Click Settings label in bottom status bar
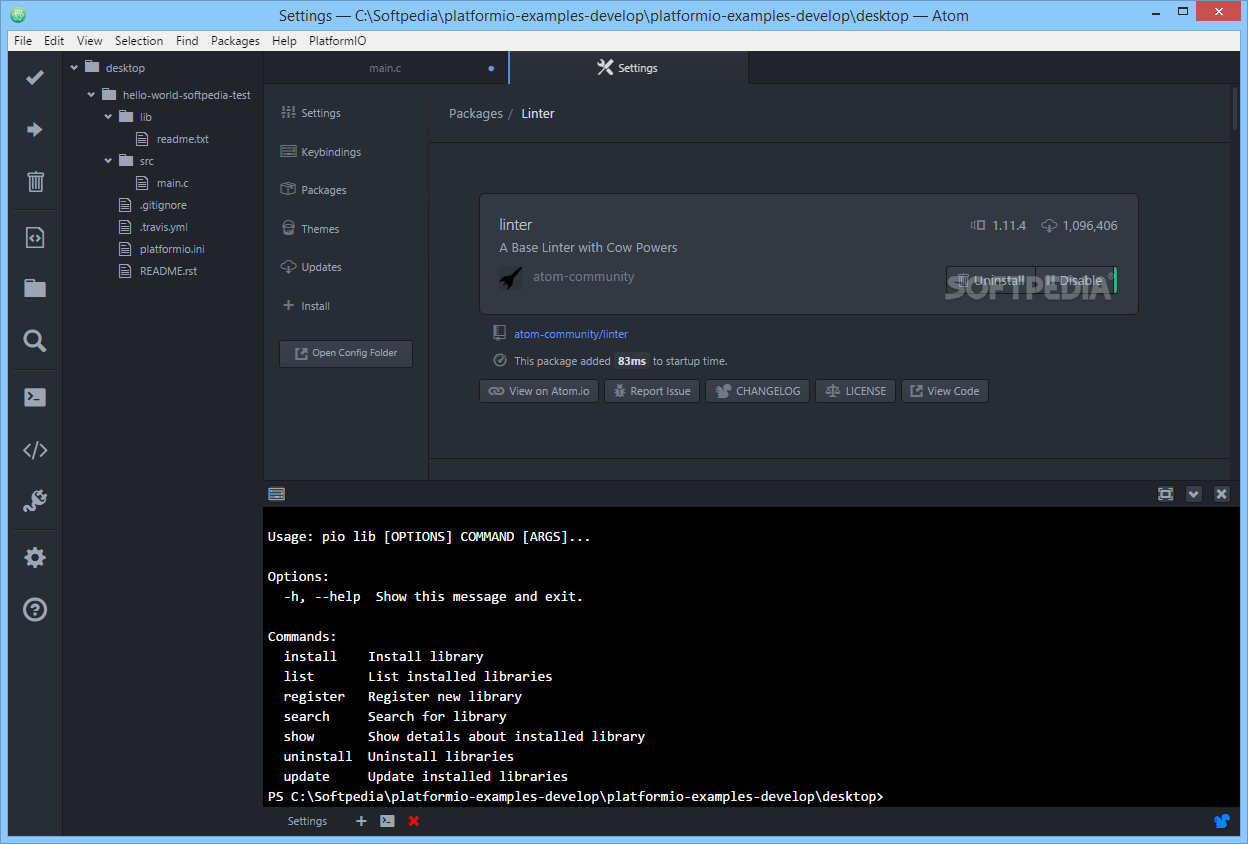The width and height of the screenshot is (1248, 844). (x=307, y=821)
